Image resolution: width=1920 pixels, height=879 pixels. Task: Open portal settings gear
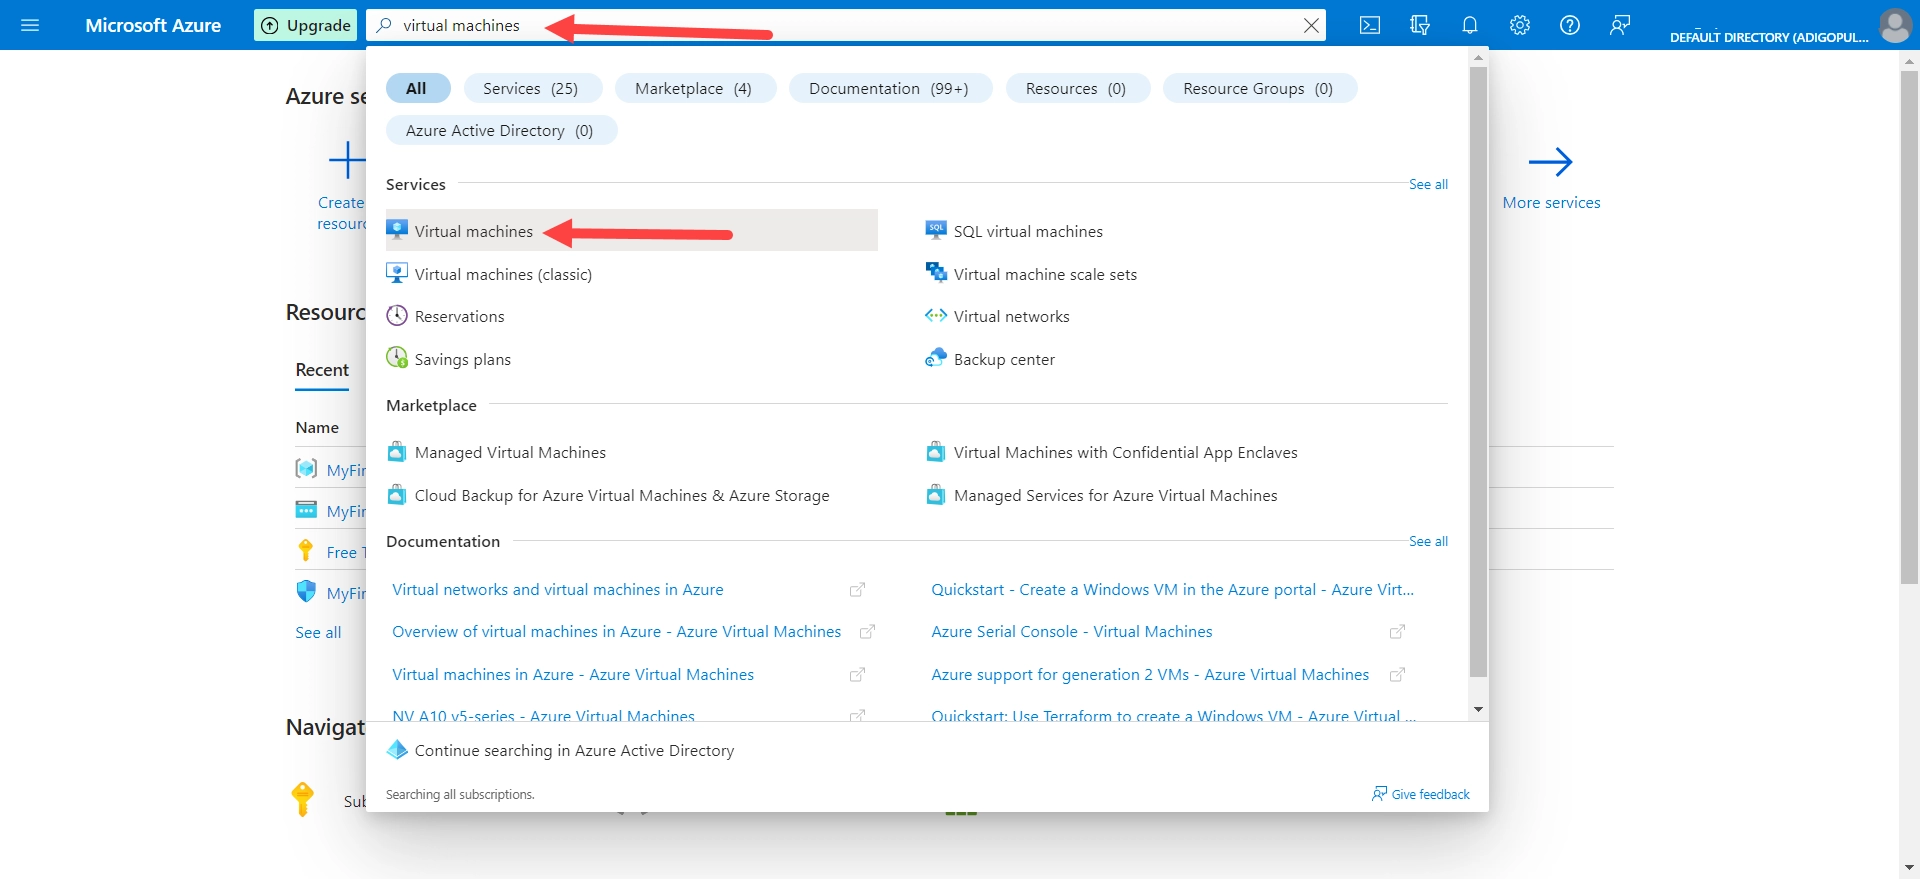(x=1520, y=25)
